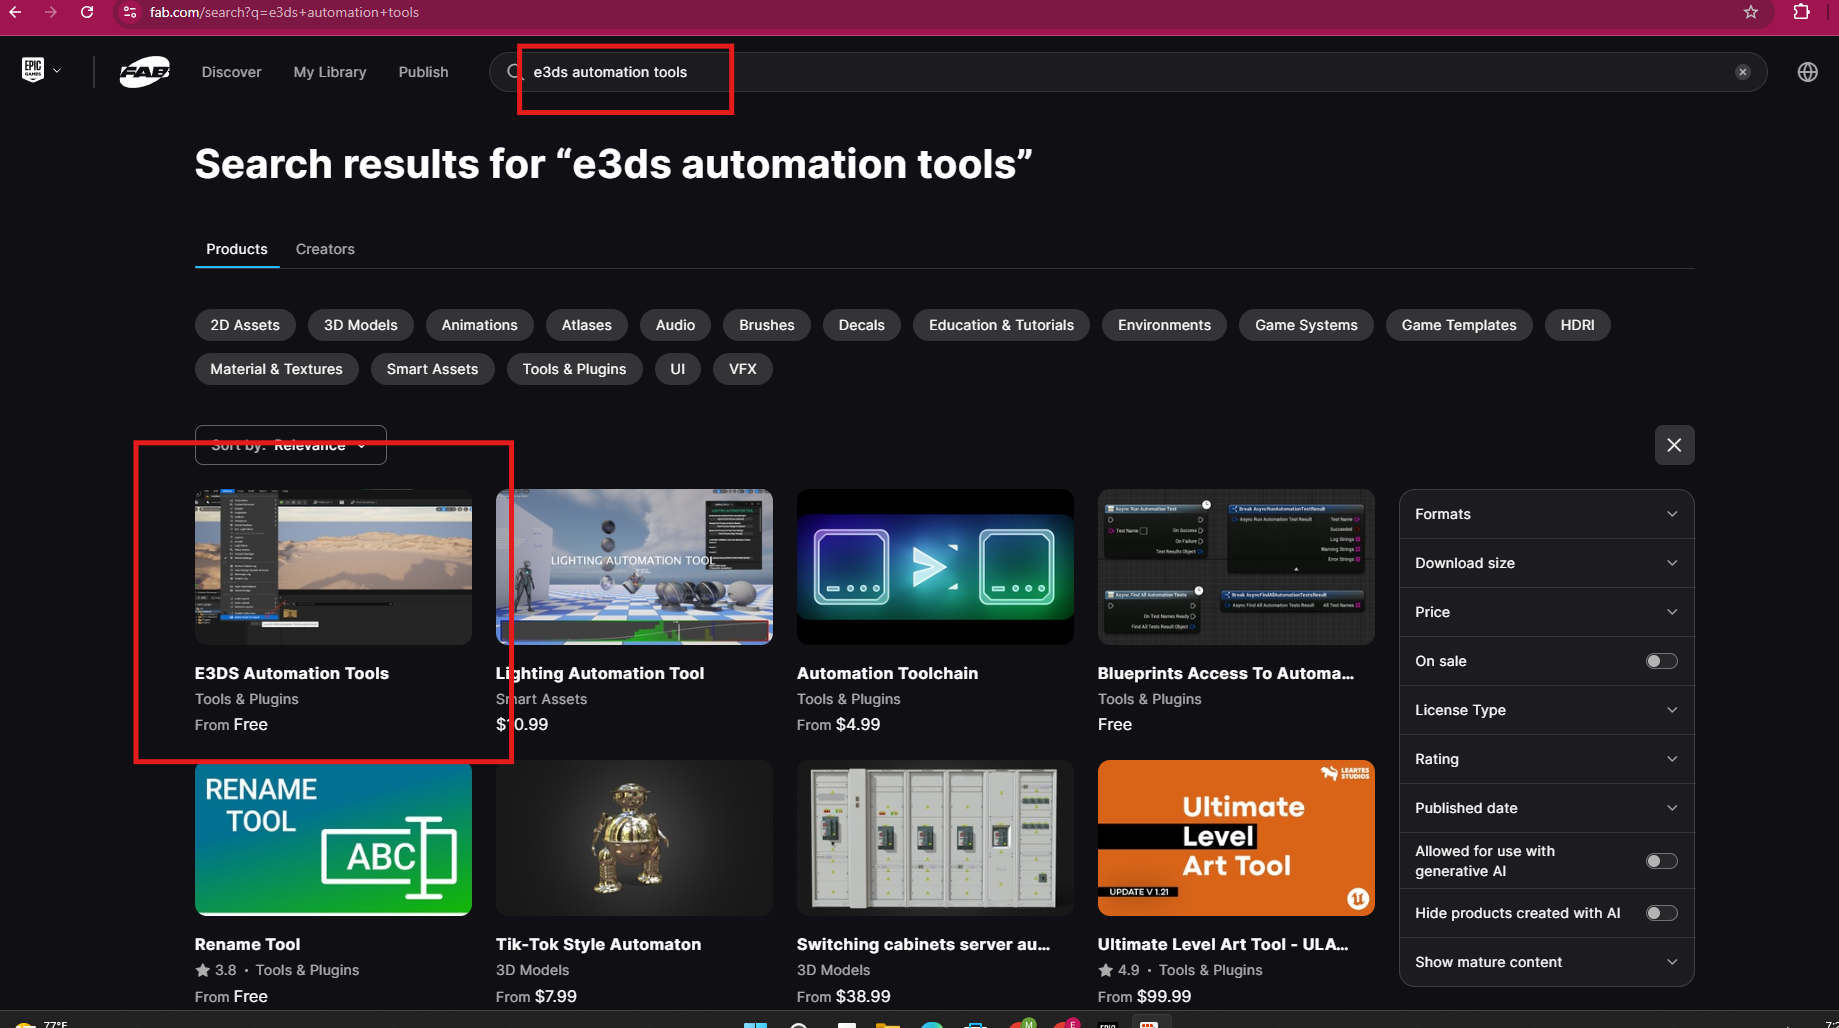The image size is (1839, 1028).
Task: Open the Tik-Tok Style Automaton thumbnail
Action: coord(634,838)
